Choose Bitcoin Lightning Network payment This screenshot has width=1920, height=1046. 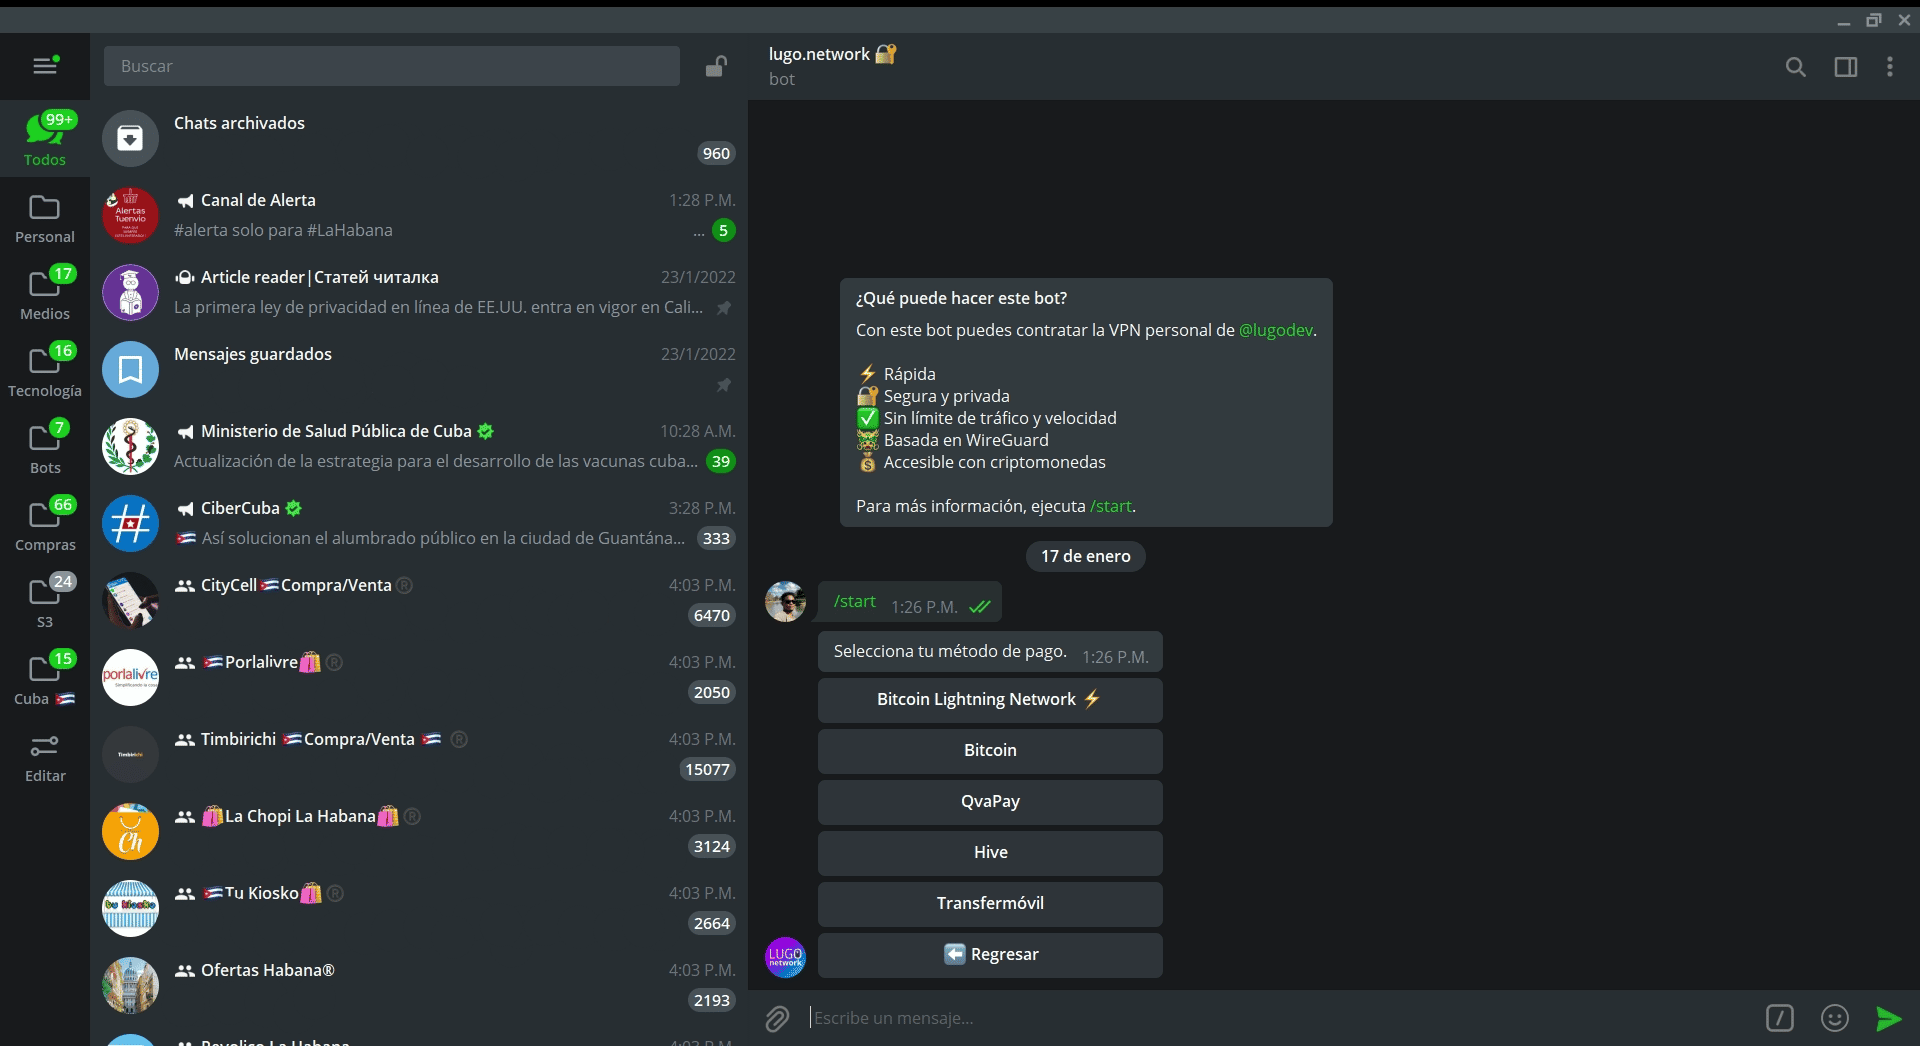[990, 700]
